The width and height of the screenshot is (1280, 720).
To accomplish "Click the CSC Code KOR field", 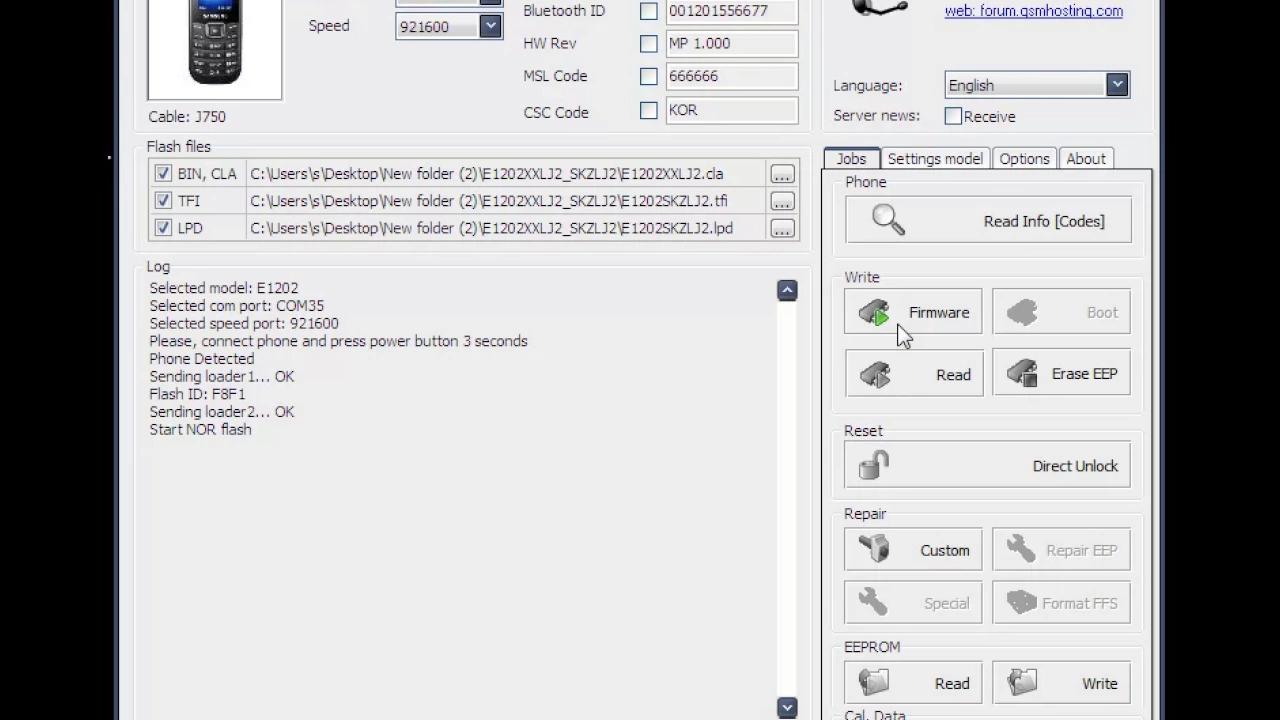I will [x=732, y=111].
